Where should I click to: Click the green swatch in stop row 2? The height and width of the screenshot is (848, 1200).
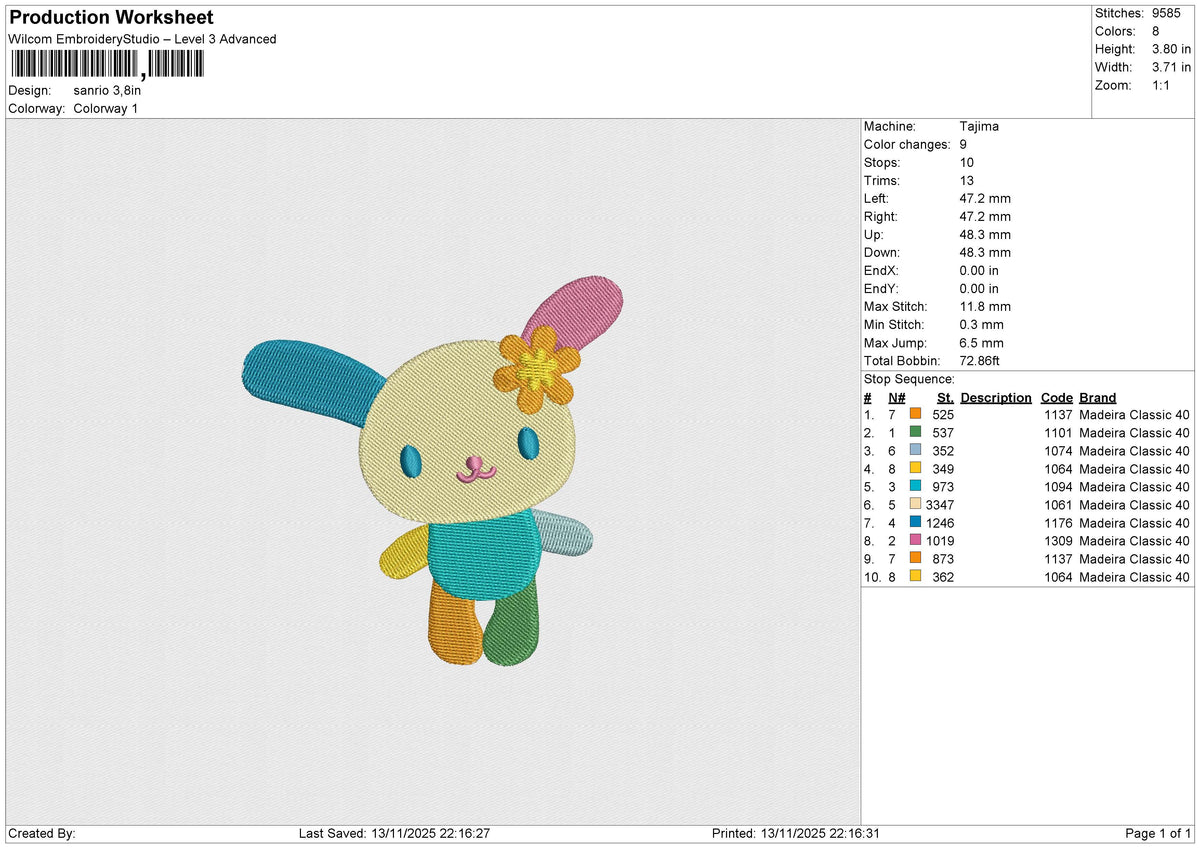[915, 432]
